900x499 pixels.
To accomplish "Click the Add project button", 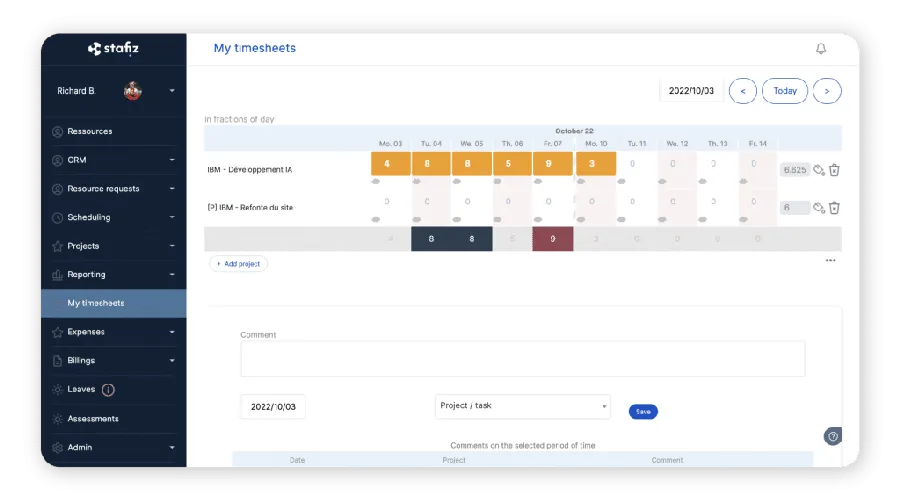I will pyautogui.click(x=238, y=264).
